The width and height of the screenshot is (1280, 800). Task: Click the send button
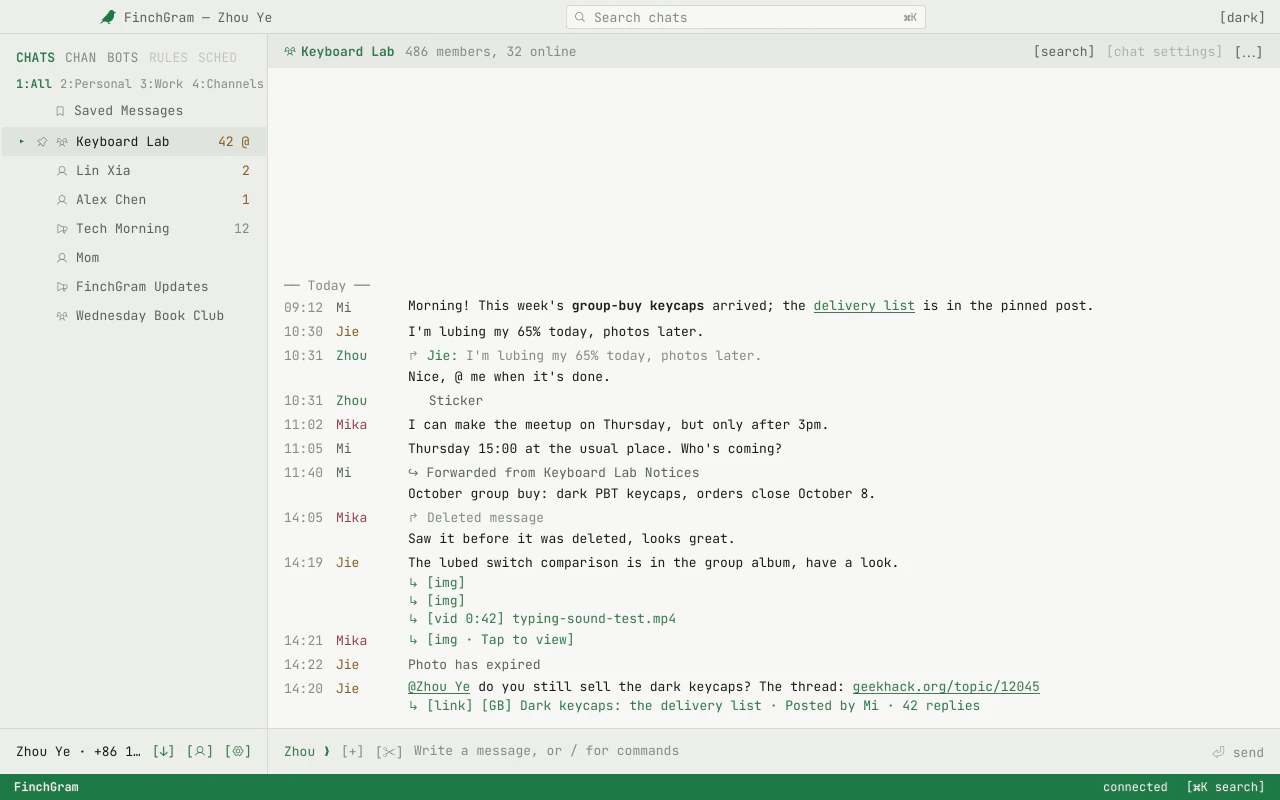pos(1238,752)
